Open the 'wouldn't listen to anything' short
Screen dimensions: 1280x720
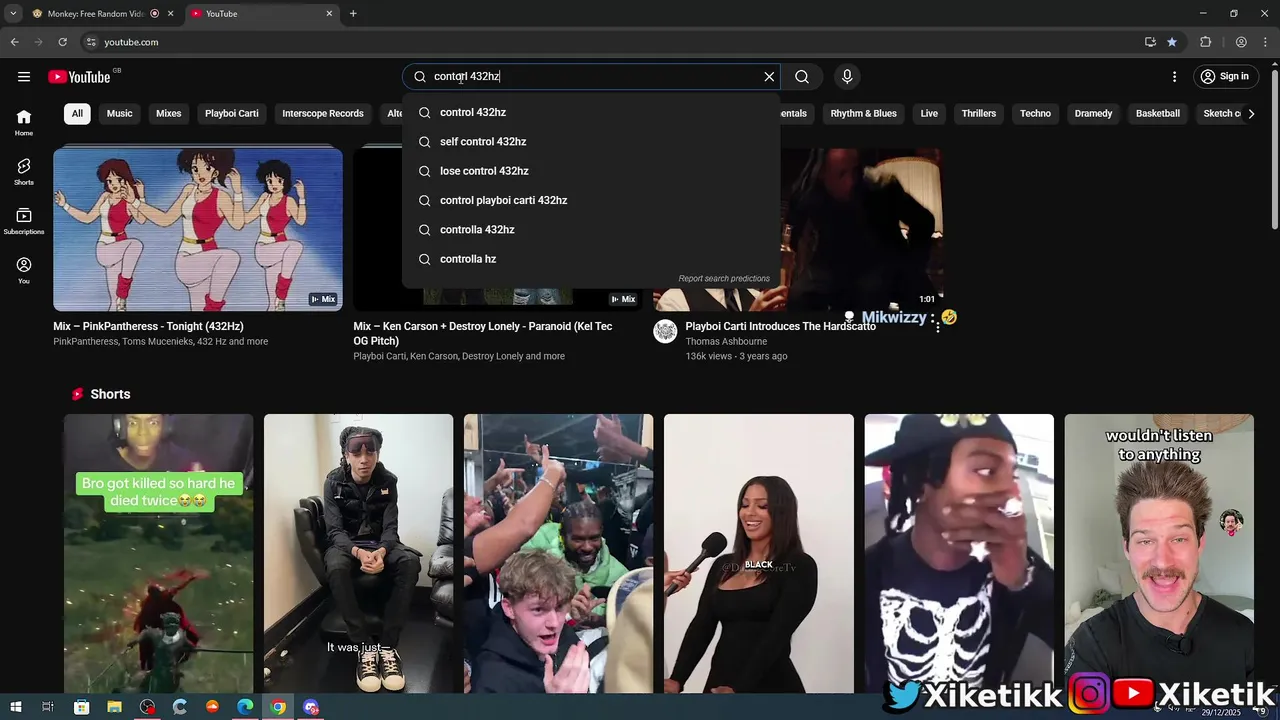tap(1159, 553)
